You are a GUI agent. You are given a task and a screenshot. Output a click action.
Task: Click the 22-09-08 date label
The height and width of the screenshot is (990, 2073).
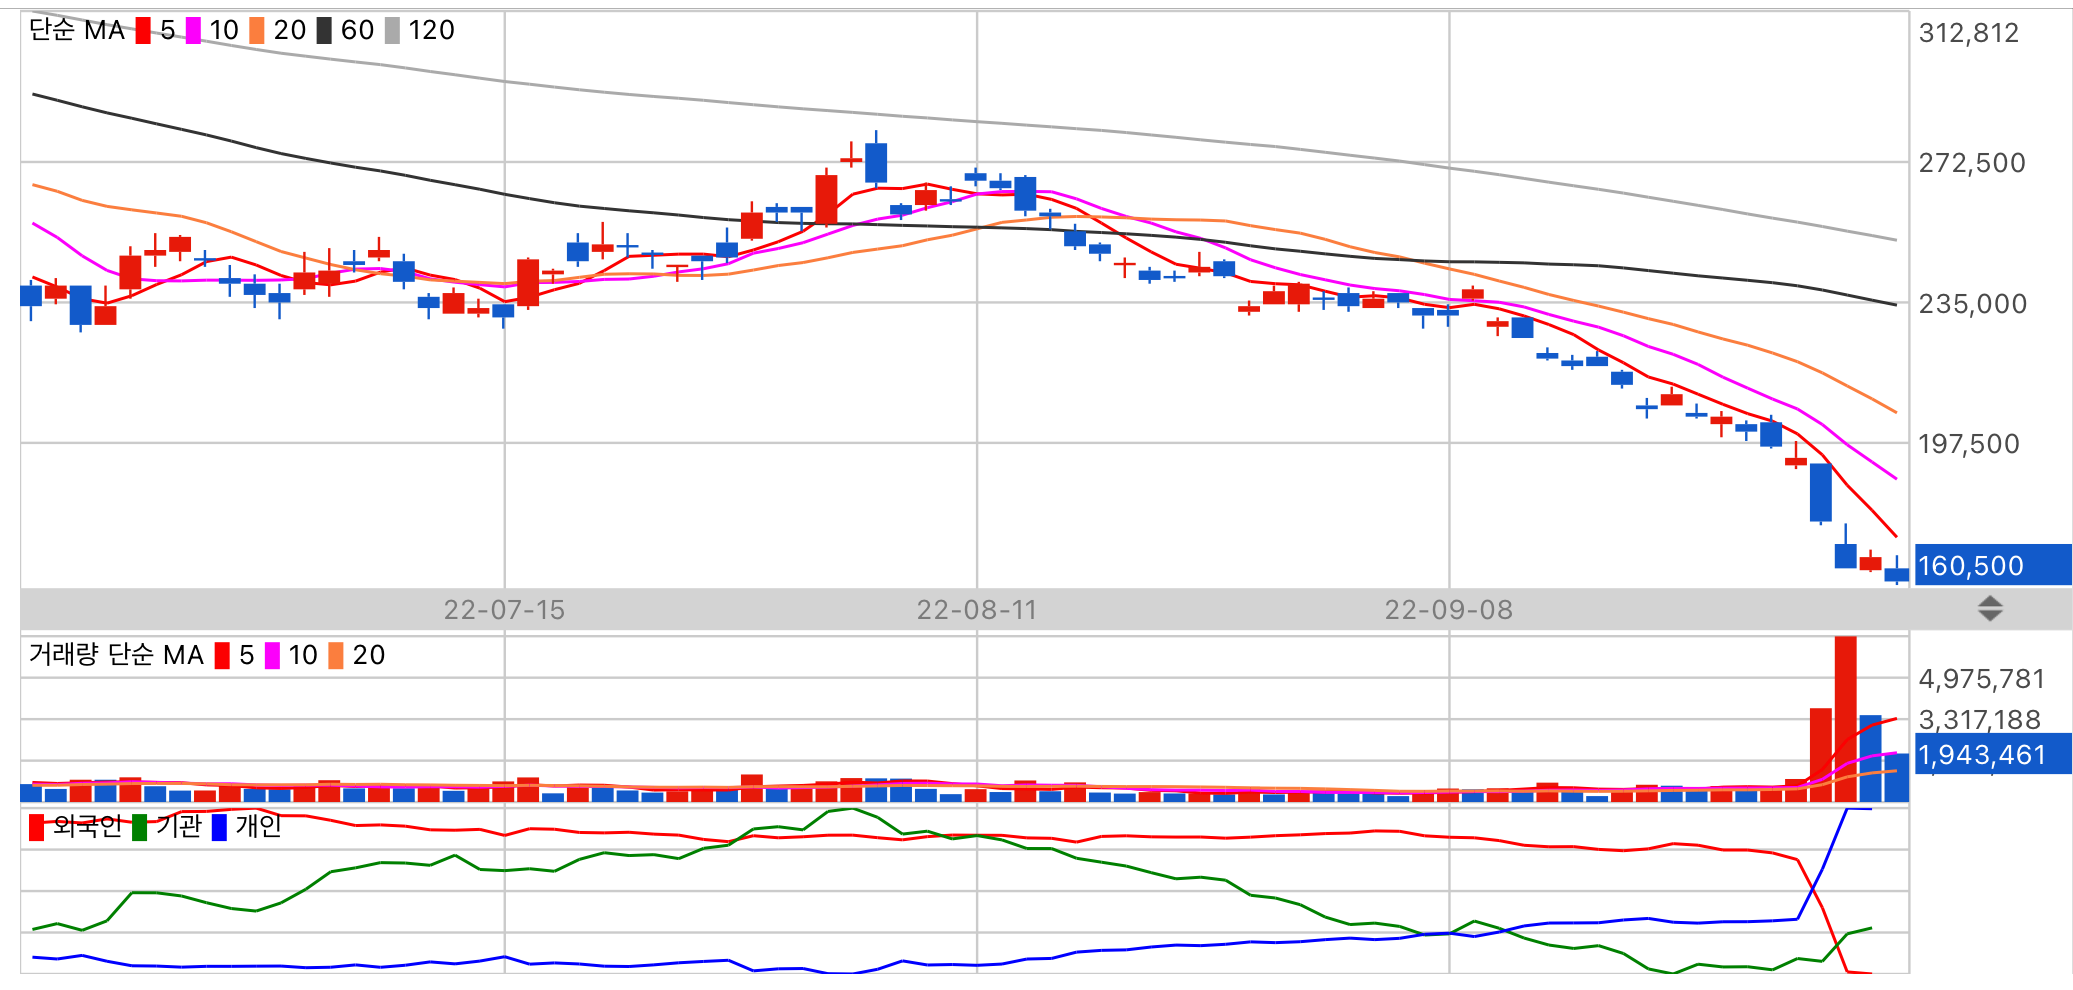[1449, 610]
